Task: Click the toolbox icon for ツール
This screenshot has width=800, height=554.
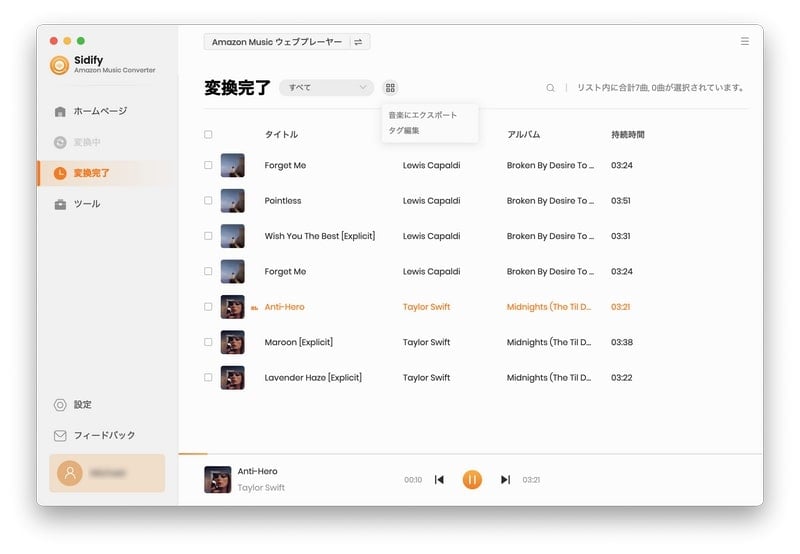Action: [60, 204]
